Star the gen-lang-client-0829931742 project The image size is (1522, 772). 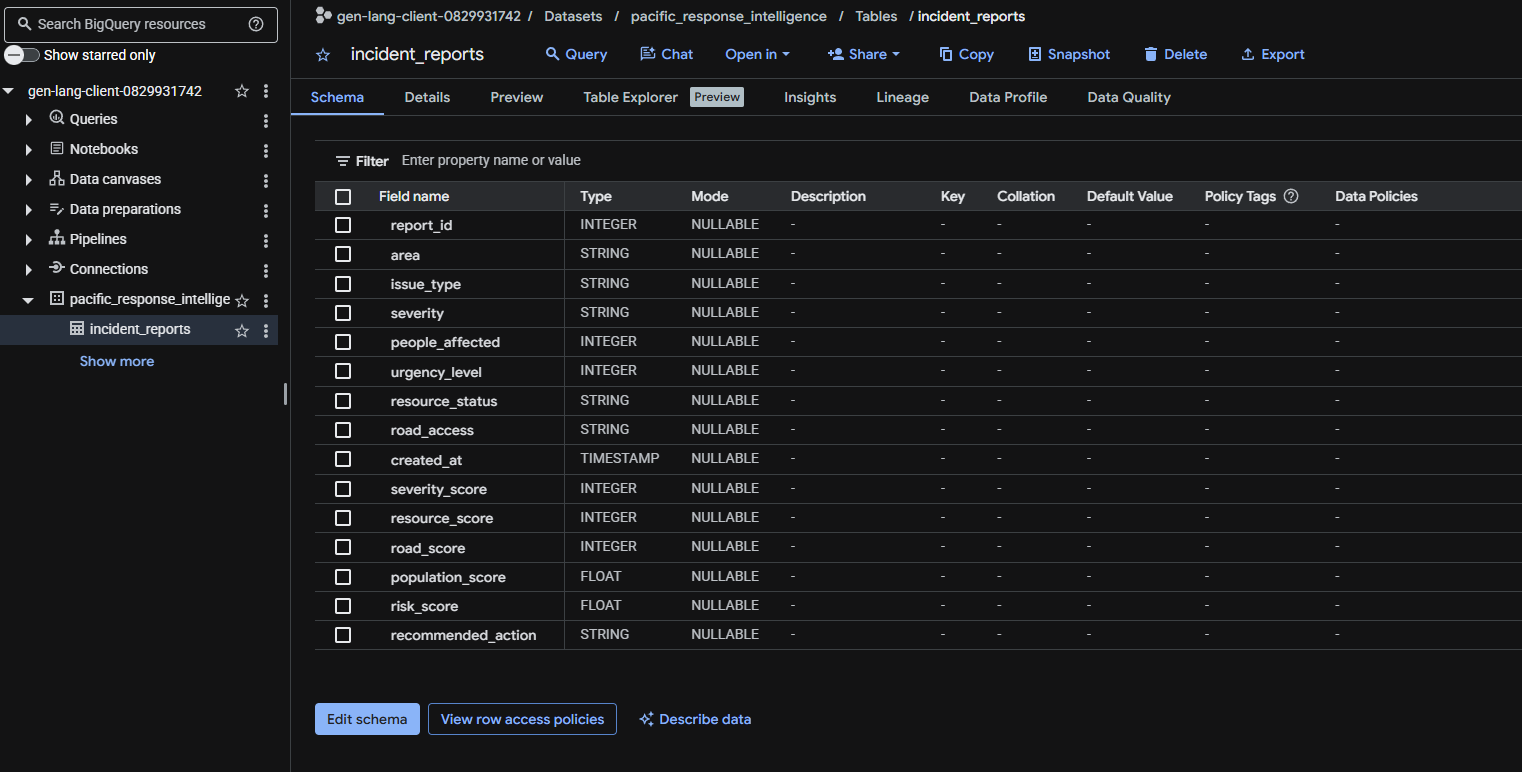pos(242,91)
